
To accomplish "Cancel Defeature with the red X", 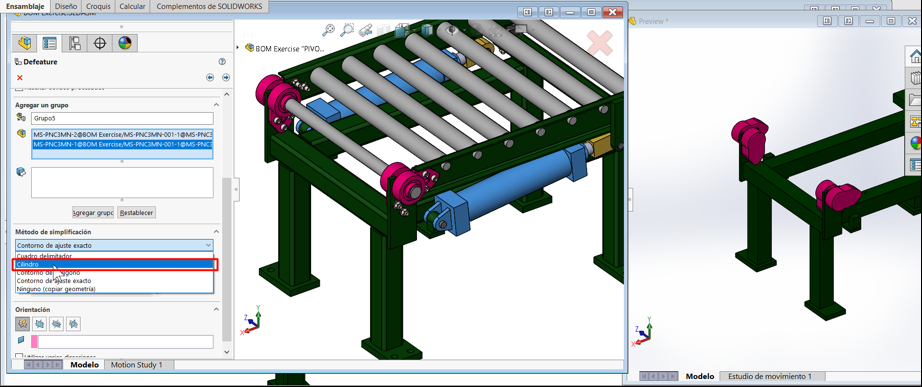I will 20,78.
